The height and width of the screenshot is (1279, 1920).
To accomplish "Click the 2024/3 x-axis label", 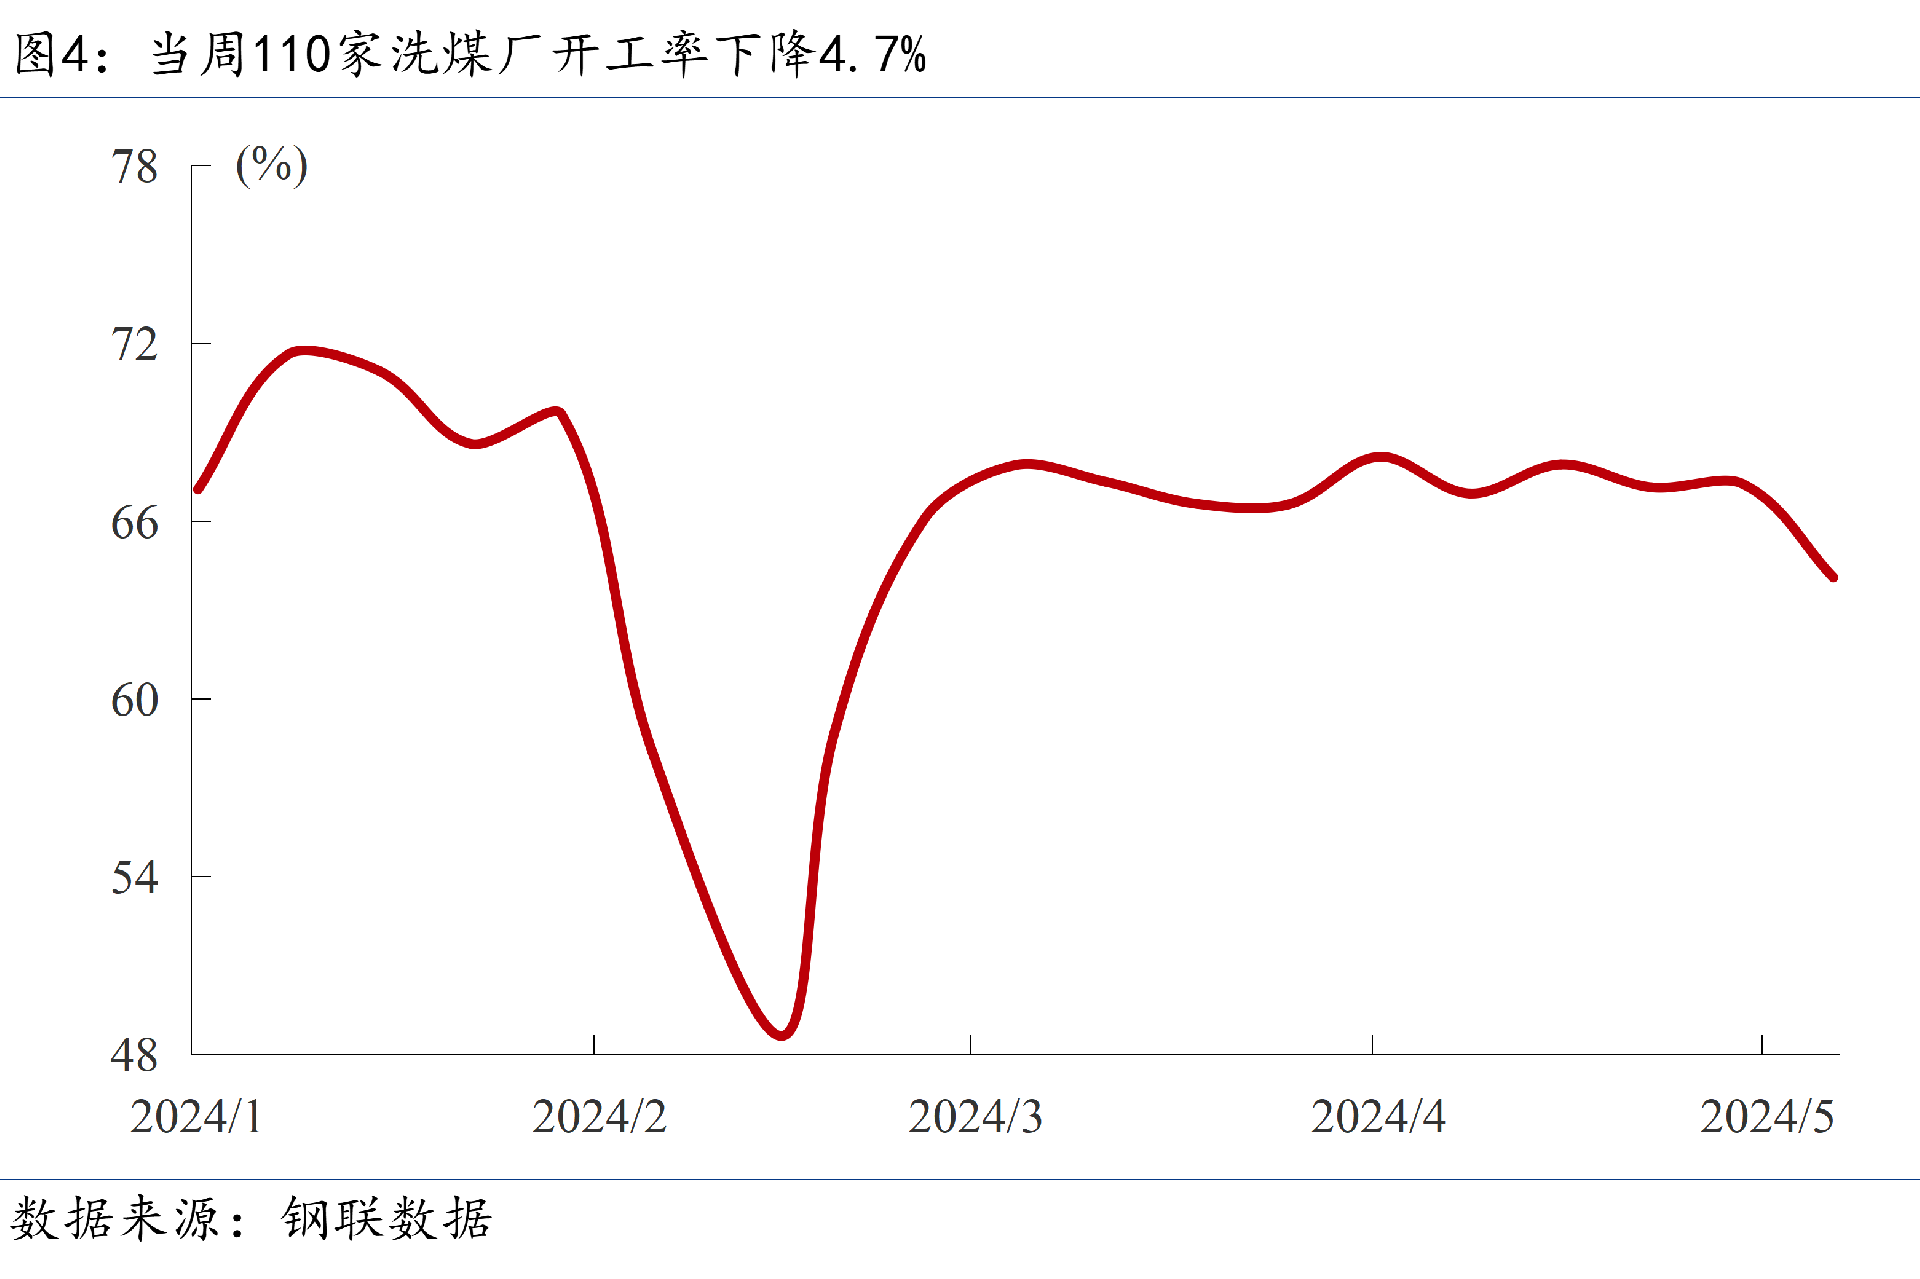I will click(975, 1116).
